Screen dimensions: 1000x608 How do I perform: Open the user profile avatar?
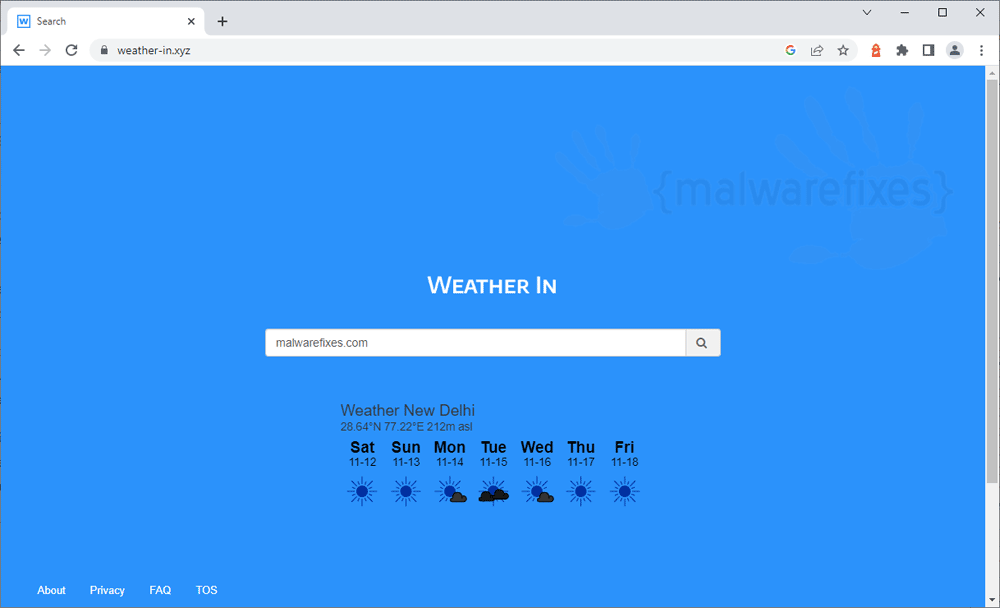[x=955, y=50]
